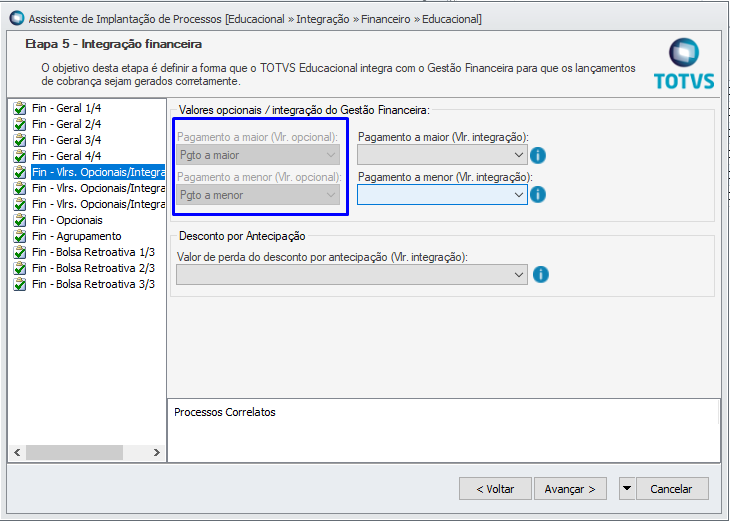Image resolution: width=730 pixels, height=521 pixels.
Task: Open the Pgto a menor combo box
Action: pyautogui.click(x=258, y=195)
